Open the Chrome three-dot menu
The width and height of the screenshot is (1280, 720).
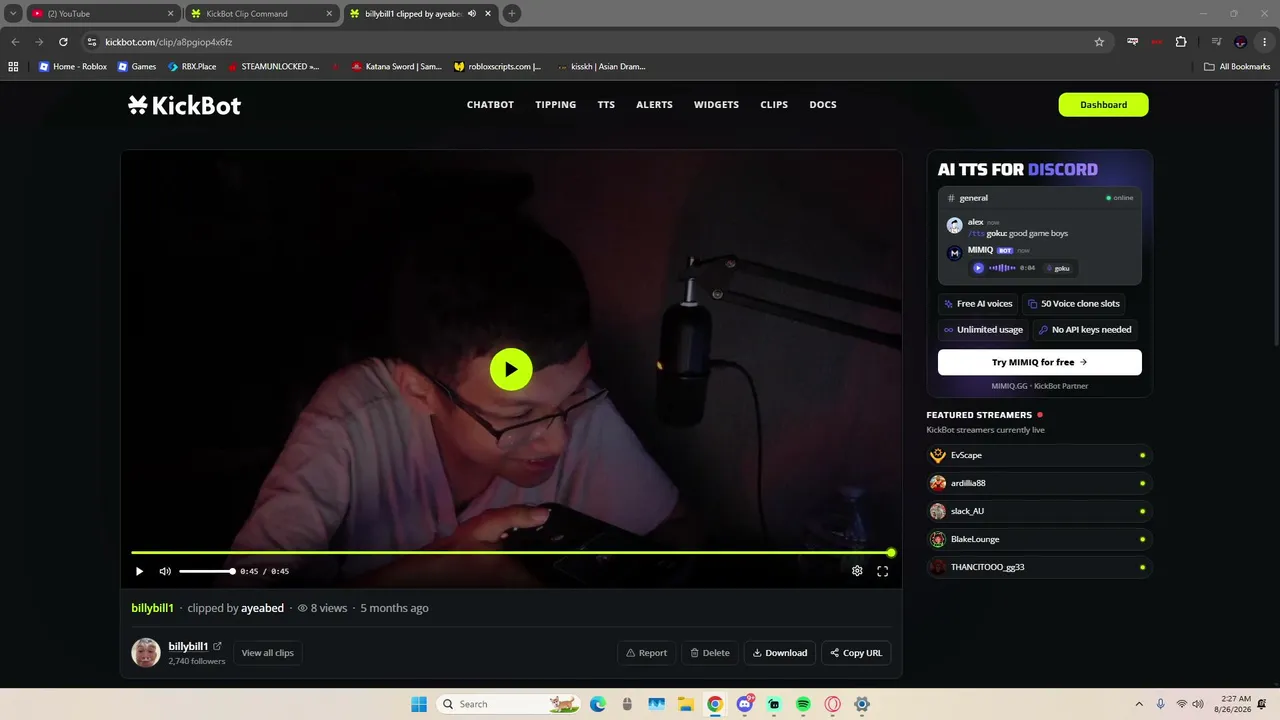click(x=1265, y=42)
